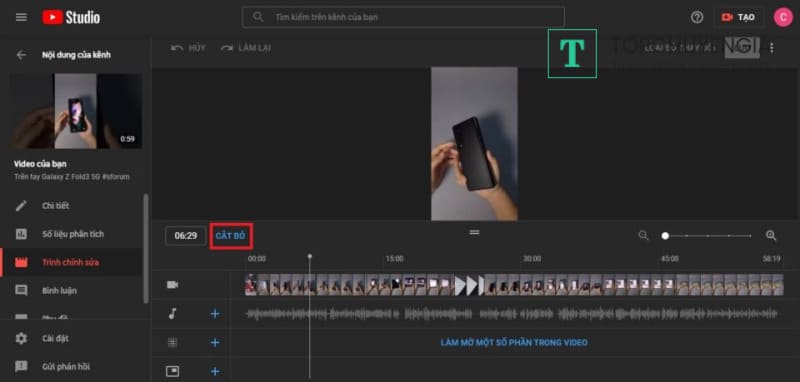The image size is (800, 382).
Task: Click the audio waveform track
Action: point(512,314)
